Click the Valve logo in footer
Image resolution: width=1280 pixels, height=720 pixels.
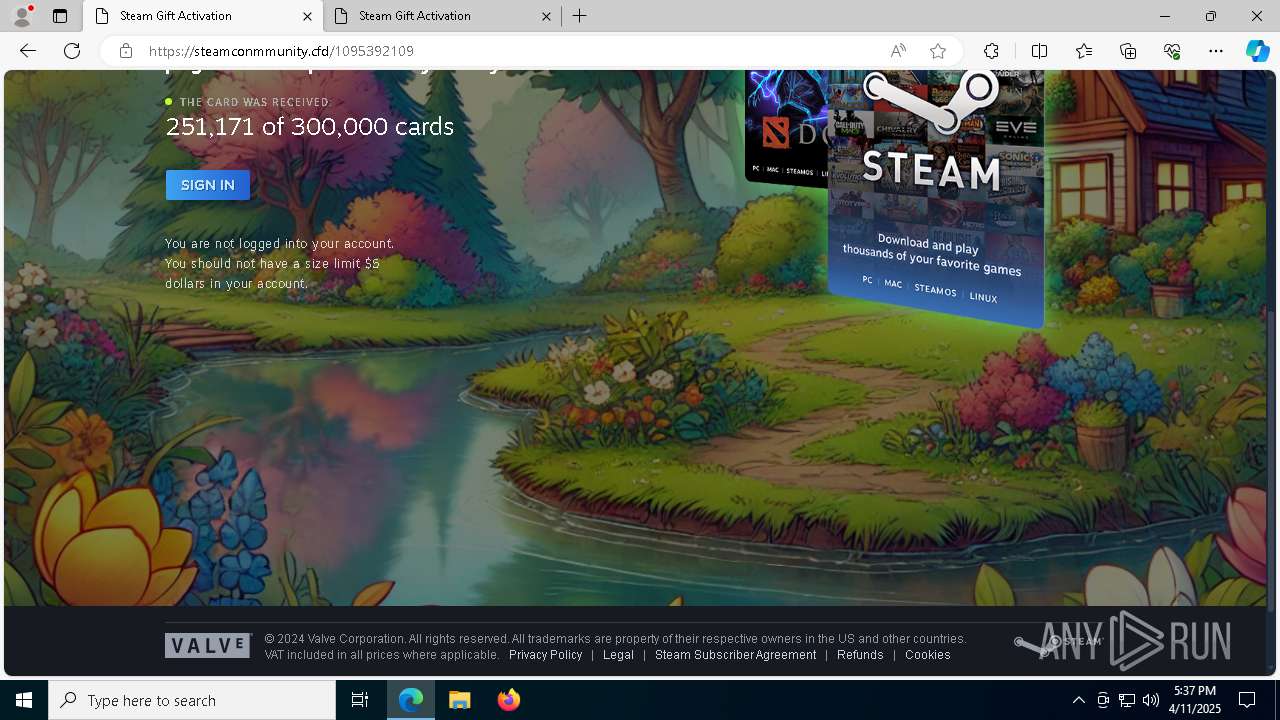pos(208,646)
